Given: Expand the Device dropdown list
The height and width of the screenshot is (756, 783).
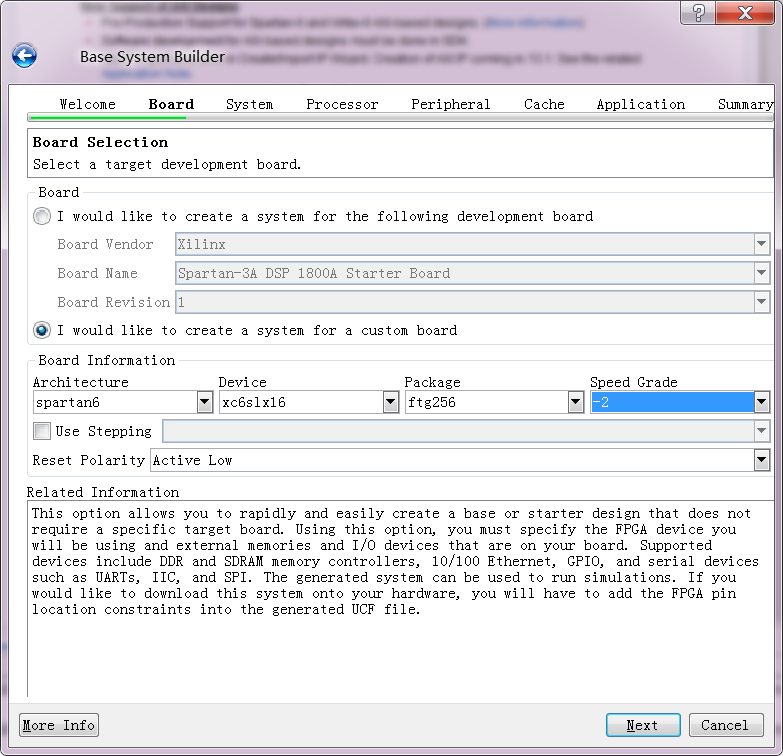Looking at the screenshot, I should point(390,402).
